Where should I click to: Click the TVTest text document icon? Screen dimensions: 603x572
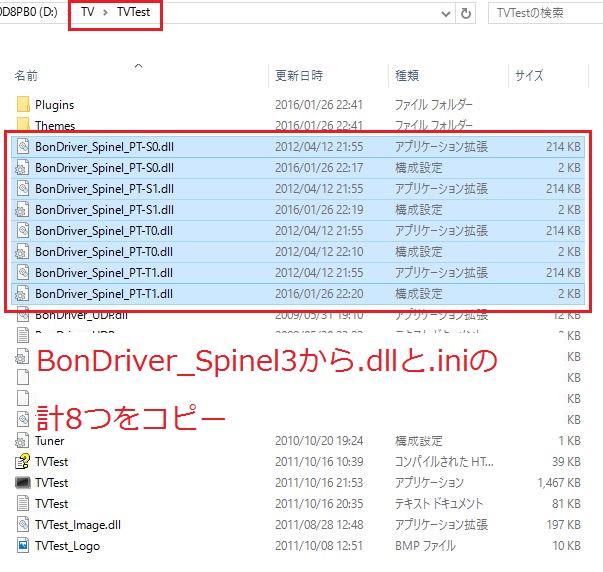pyautogui.click(x=23, y=503)
